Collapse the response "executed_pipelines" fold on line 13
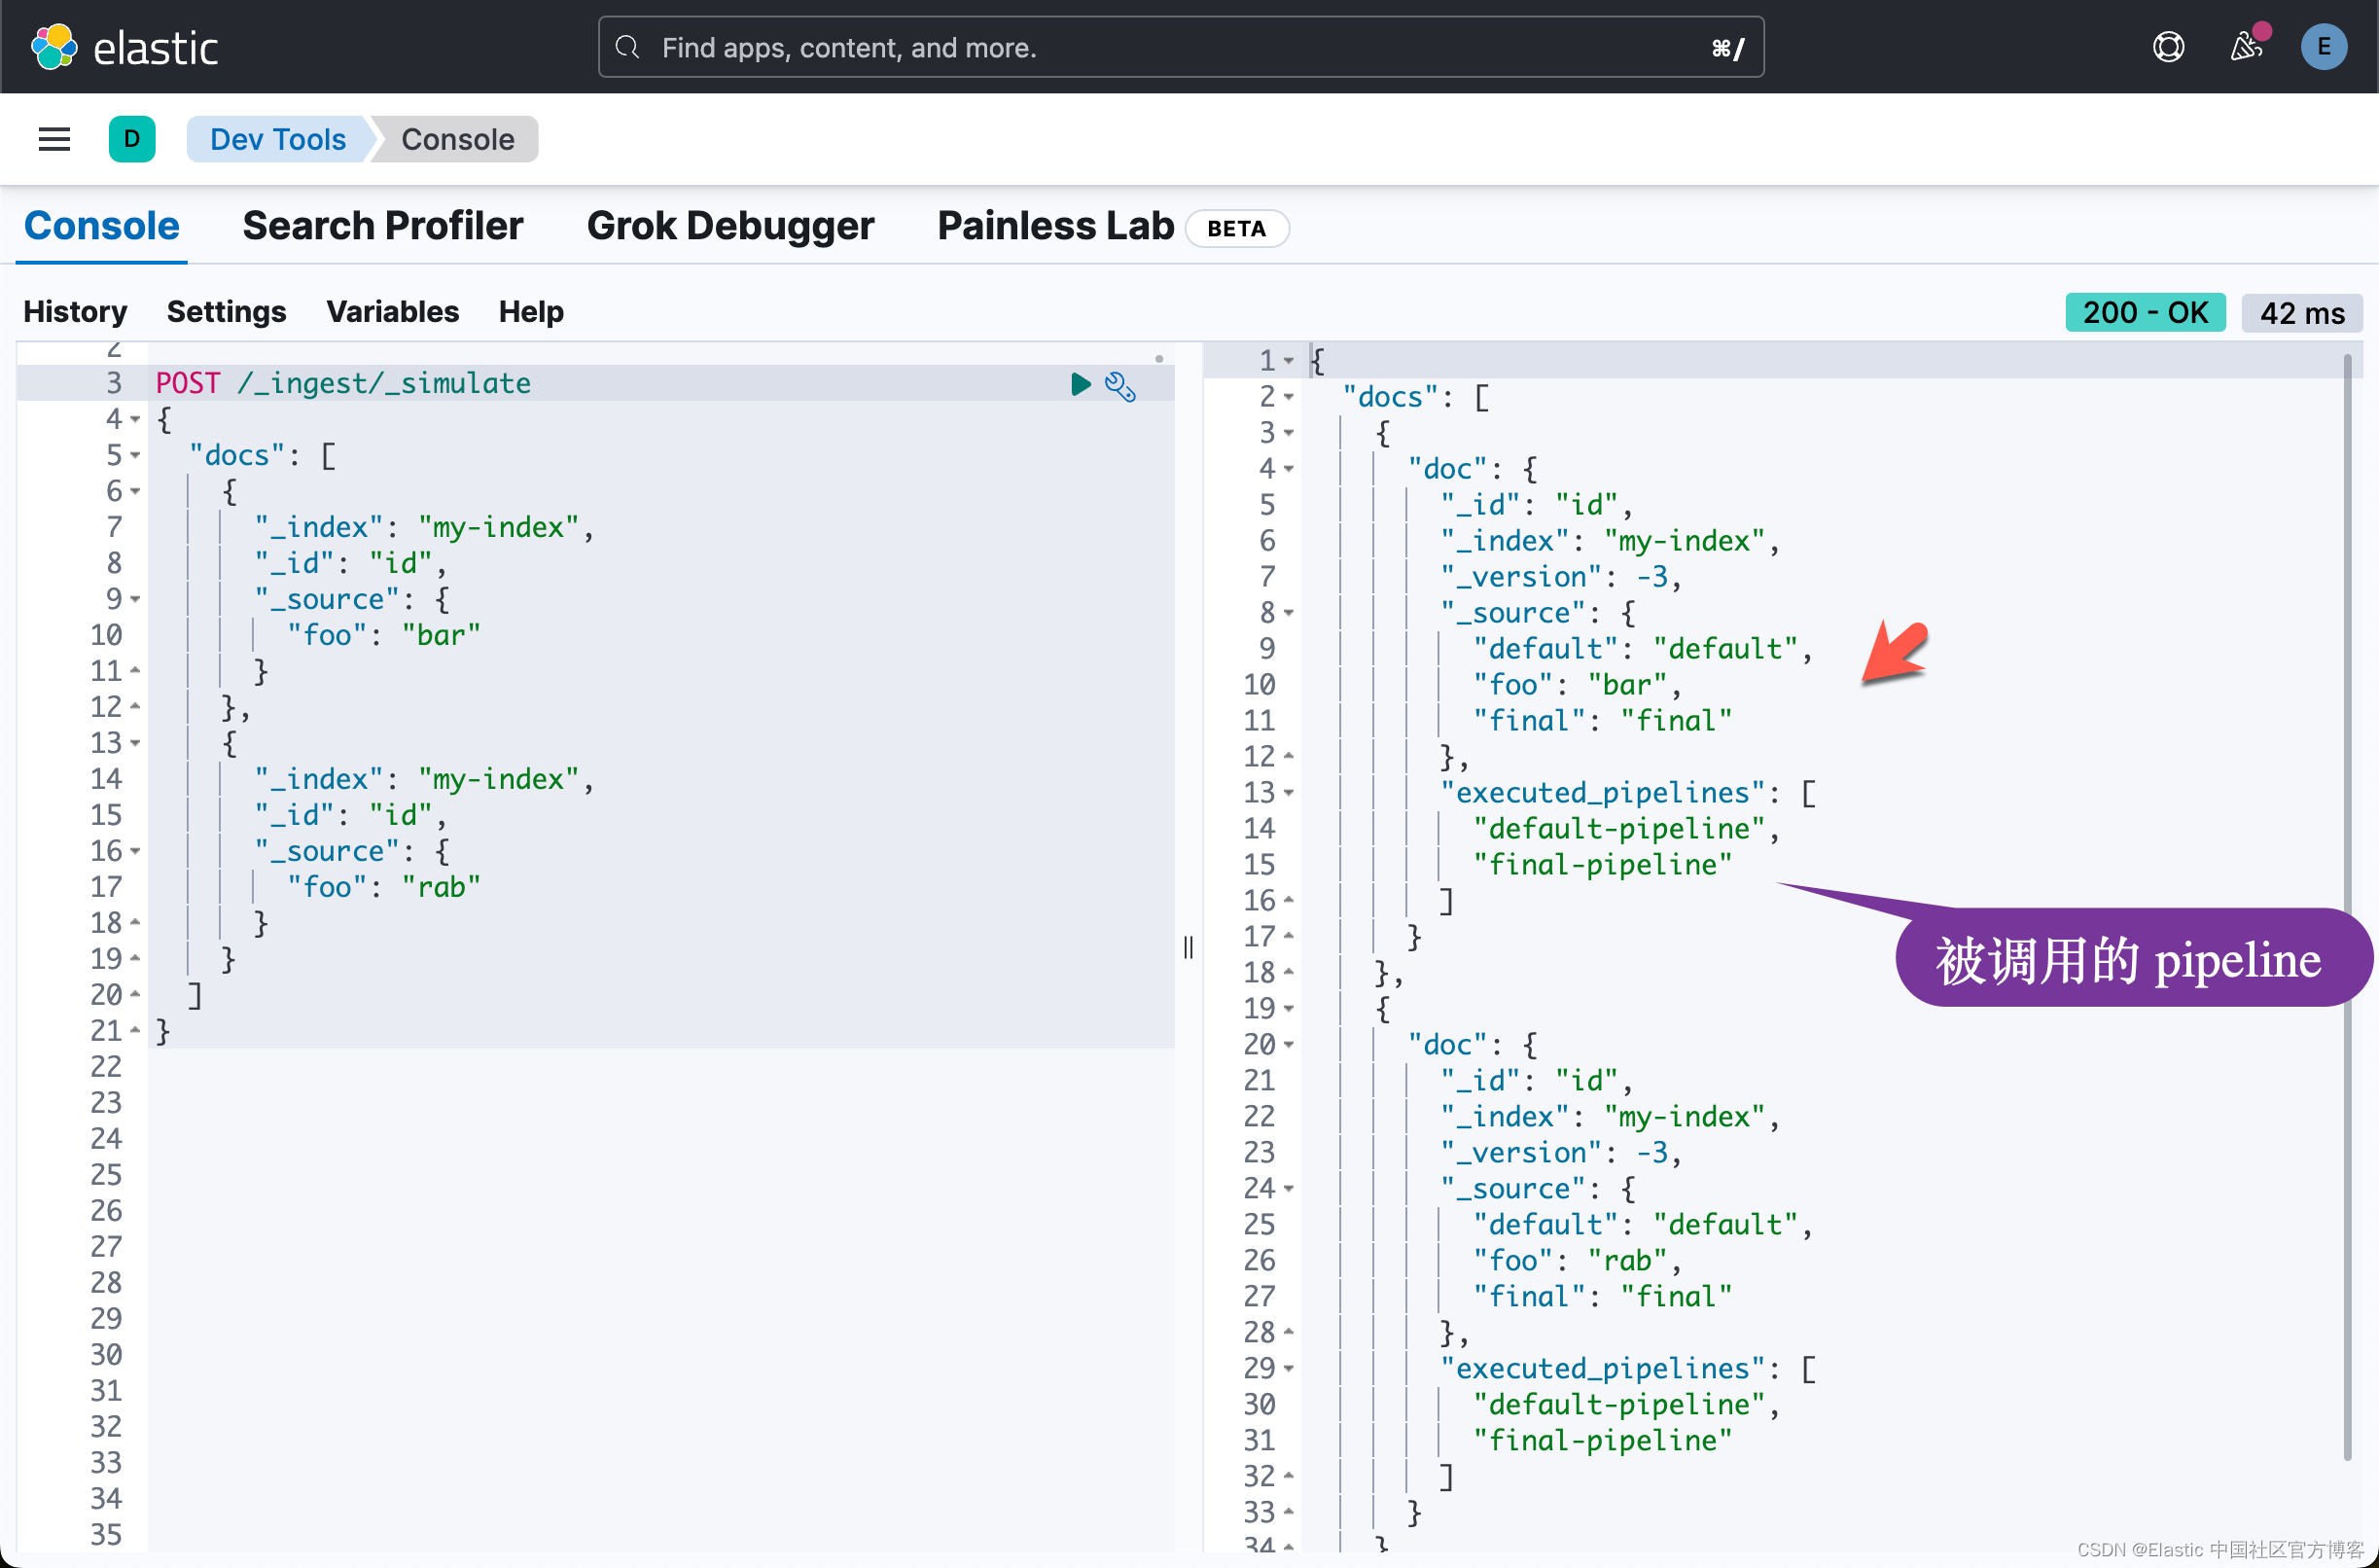The height and width of the screenshot is (1568, 2379). point(1289,793)
